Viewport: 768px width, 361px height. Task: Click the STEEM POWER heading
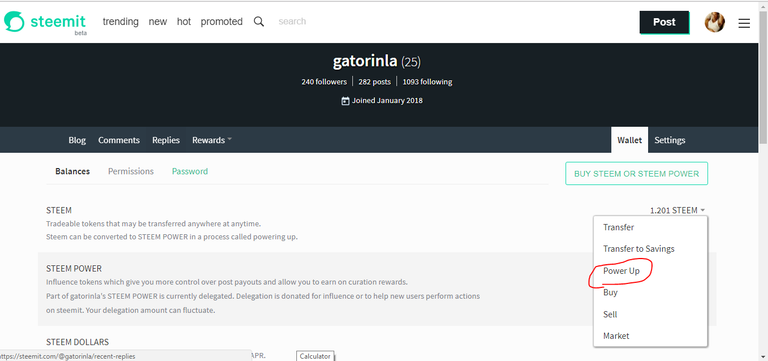(x=74, y=269)
